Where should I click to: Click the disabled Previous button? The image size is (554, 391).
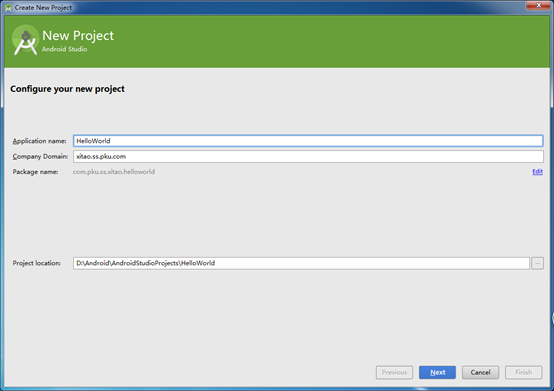(394, 372)
